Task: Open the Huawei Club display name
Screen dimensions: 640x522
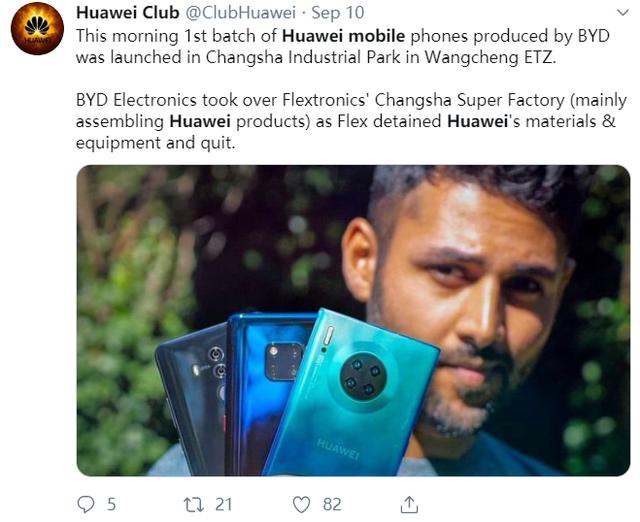Action: (127, 13)
